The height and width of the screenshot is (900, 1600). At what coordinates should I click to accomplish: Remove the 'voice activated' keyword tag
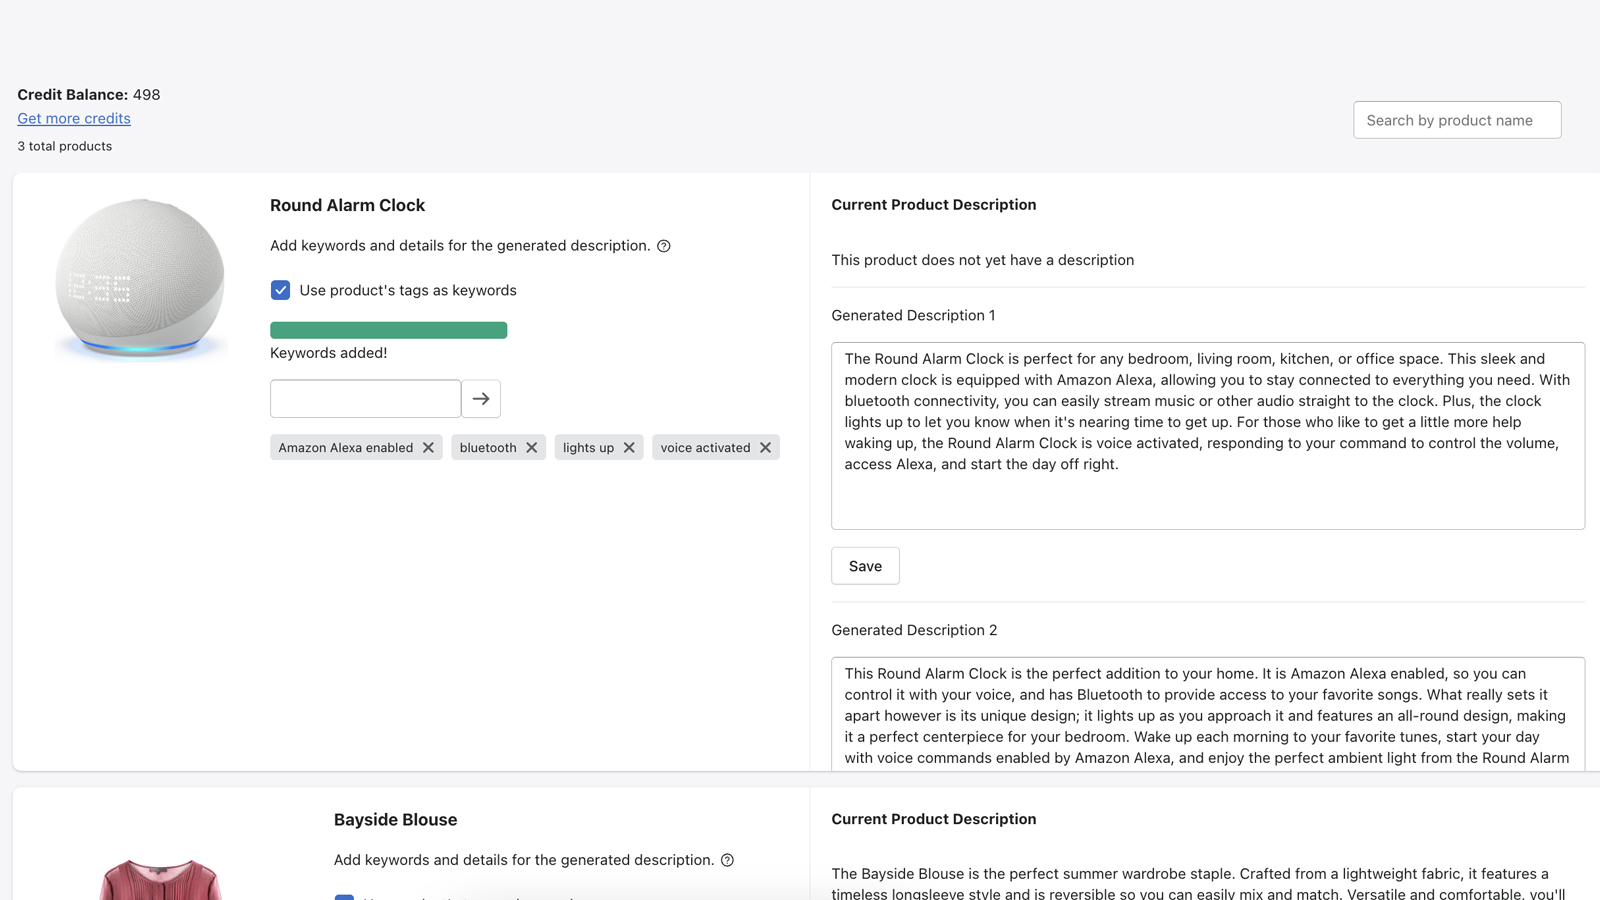point(765,447)
